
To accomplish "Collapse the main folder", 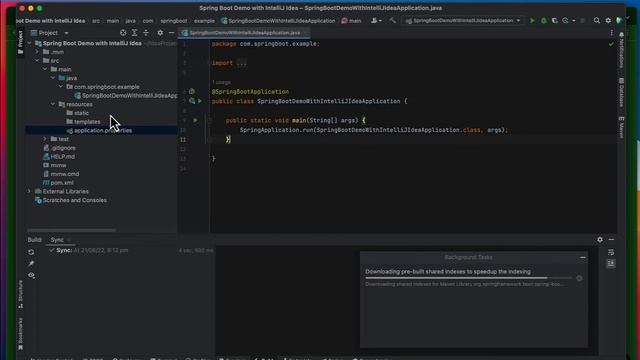I will pyautogui.click(x=45, y=69).
